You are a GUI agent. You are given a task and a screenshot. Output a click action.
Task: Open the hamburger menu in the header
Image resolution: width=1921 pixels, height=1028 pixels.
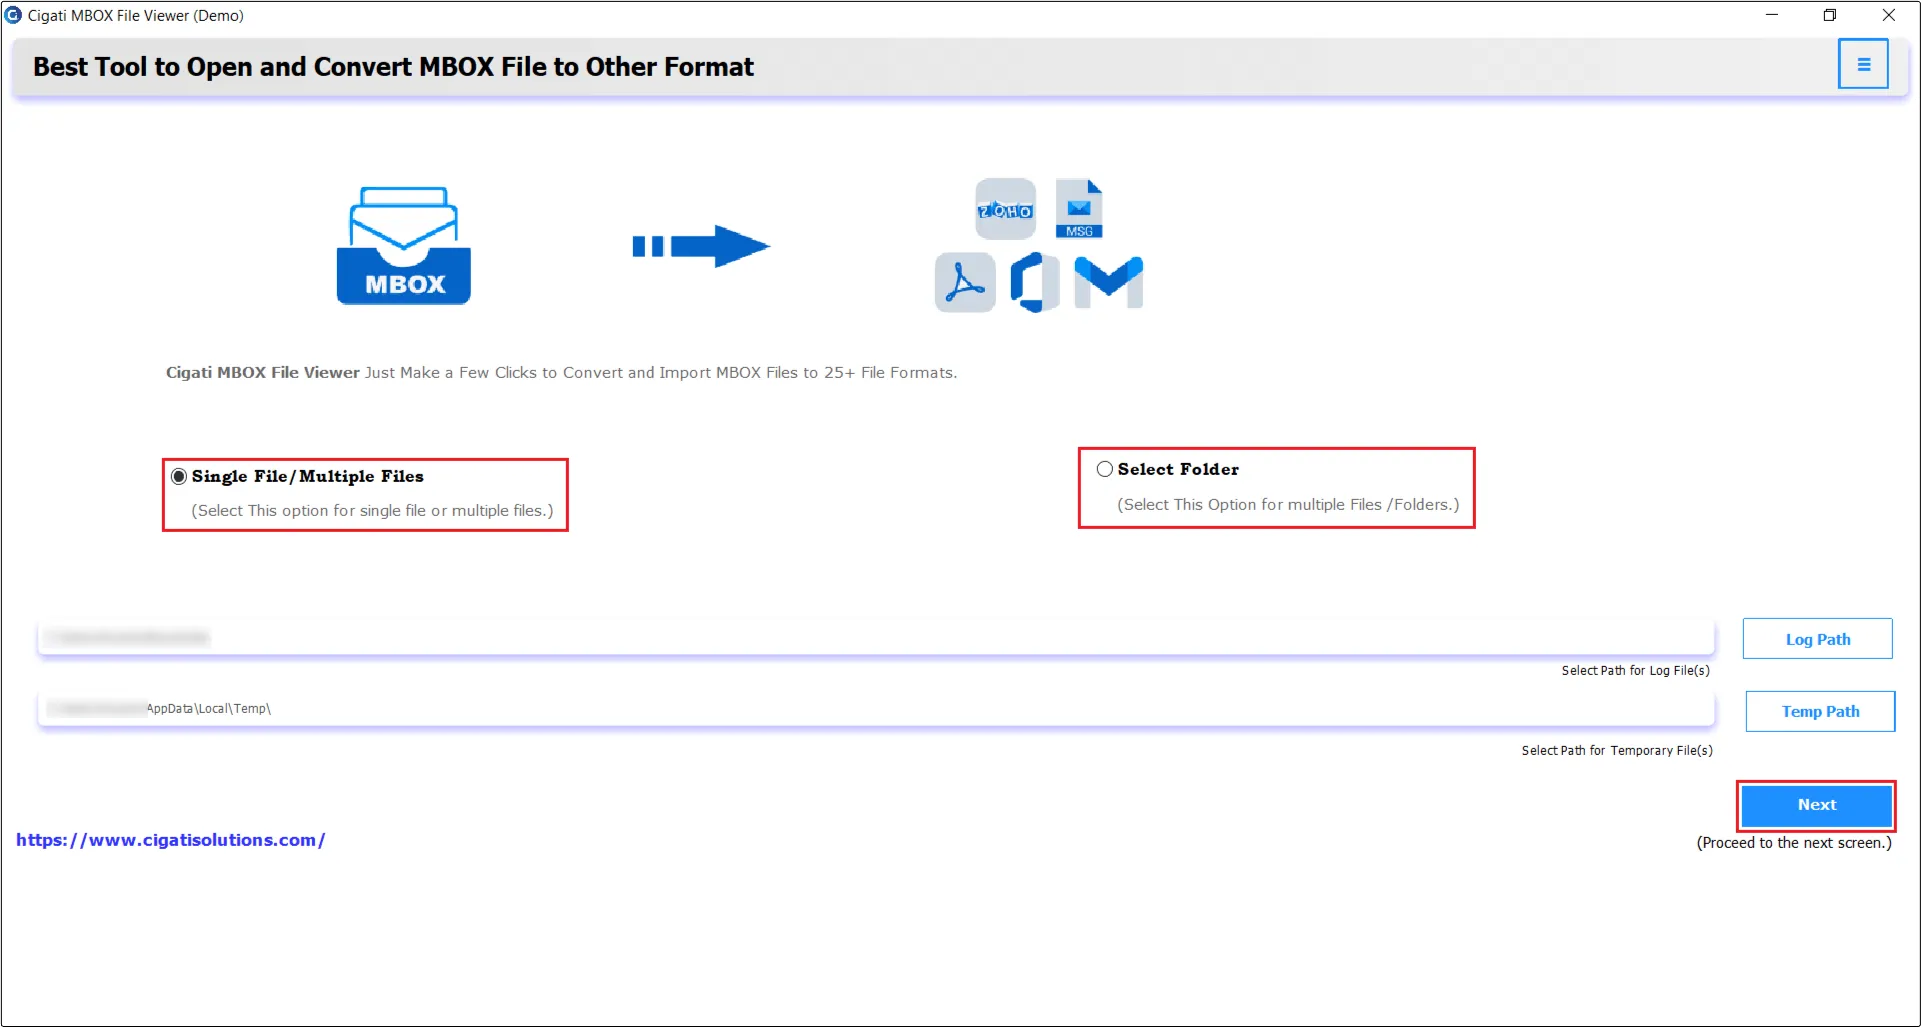point(1863,64)
